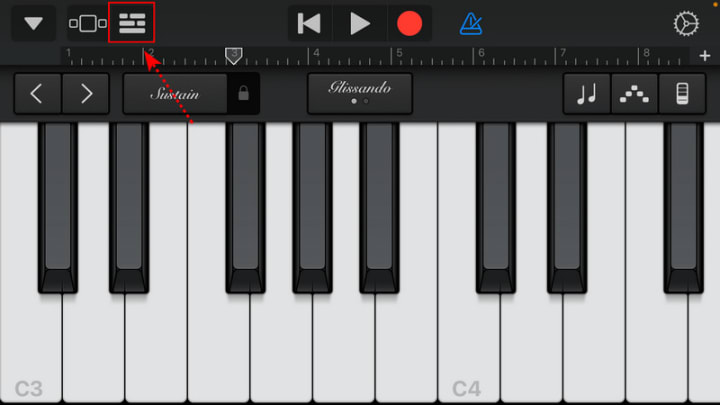
Task: Open the scale notes icon
Action: pos(586,94)
